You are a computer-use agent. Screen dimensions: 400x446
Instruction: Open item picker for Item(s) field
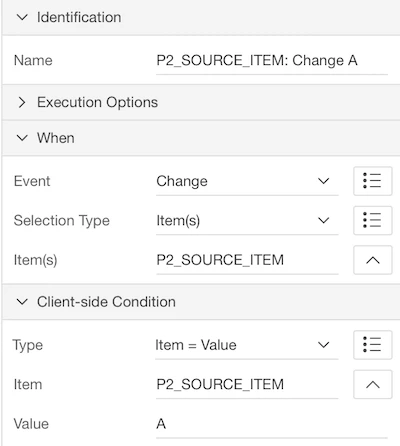tap(373, 260)
